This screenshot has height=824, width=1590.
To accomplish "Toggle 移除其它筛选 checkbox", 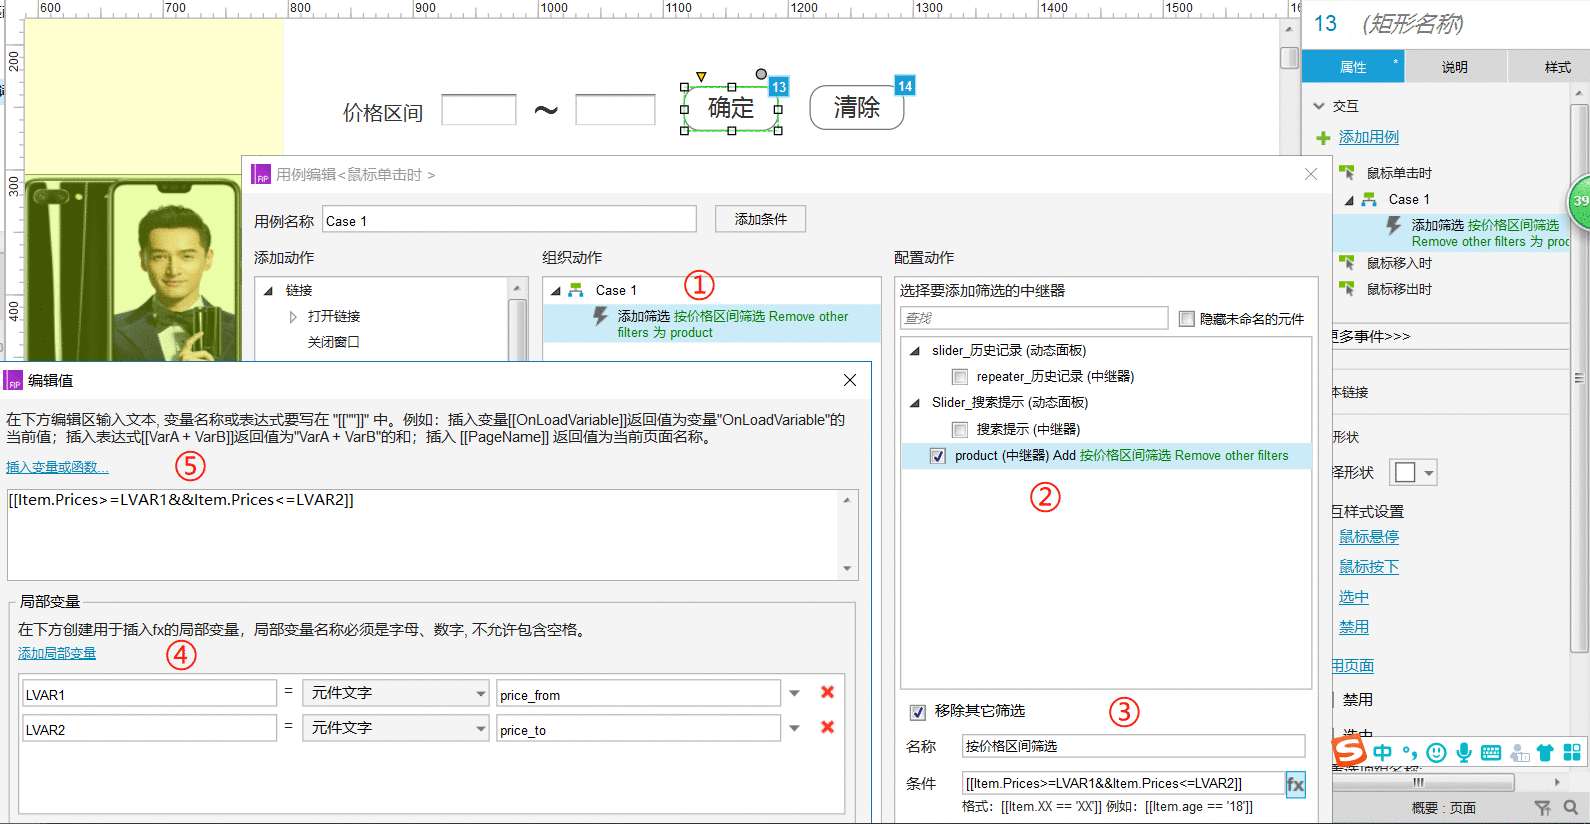I will pyautogui.click(x=917, y=712).
